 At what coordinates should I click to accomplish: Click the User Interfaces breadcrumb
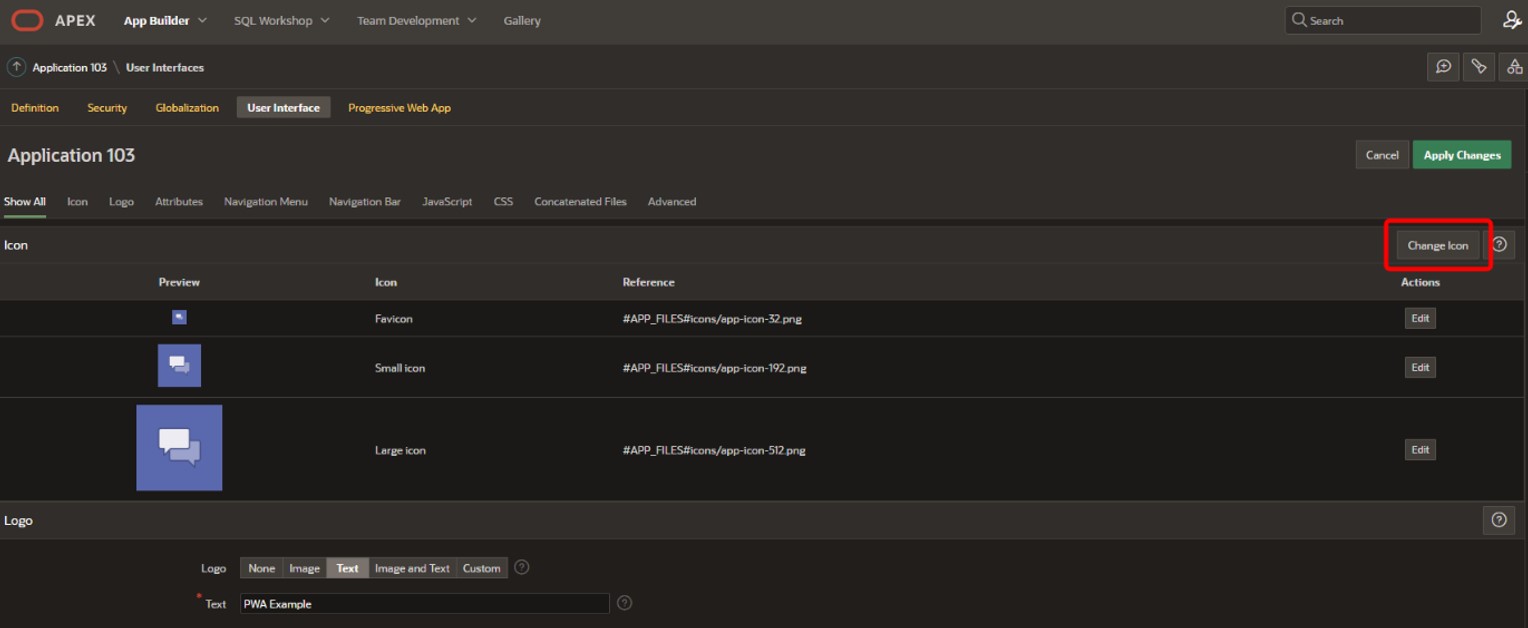pos(165,67)
